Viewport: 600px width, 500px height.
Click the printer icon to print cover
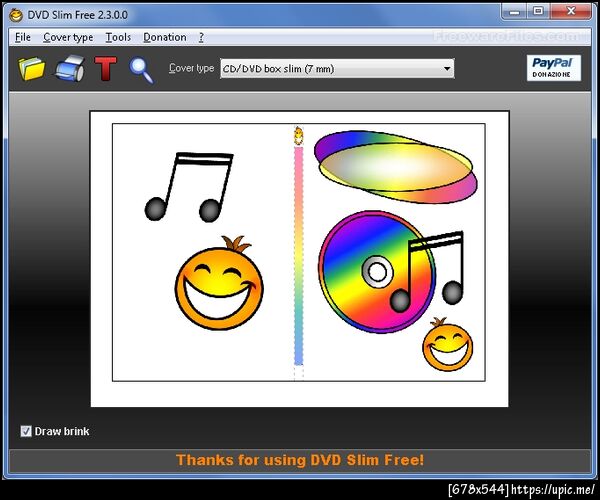tap(70, 69)
